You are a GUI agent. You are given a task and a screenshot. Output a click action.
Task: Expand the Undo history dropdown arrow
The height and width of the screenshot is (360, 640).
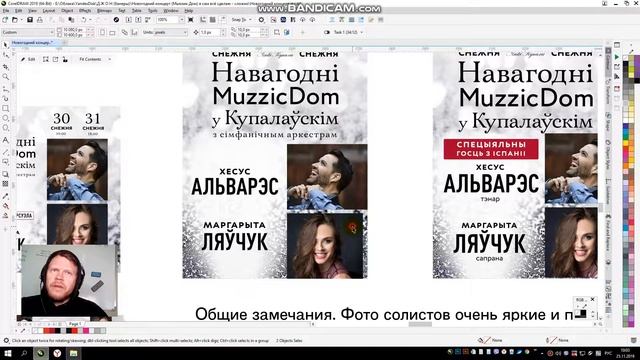pos(91,20)
